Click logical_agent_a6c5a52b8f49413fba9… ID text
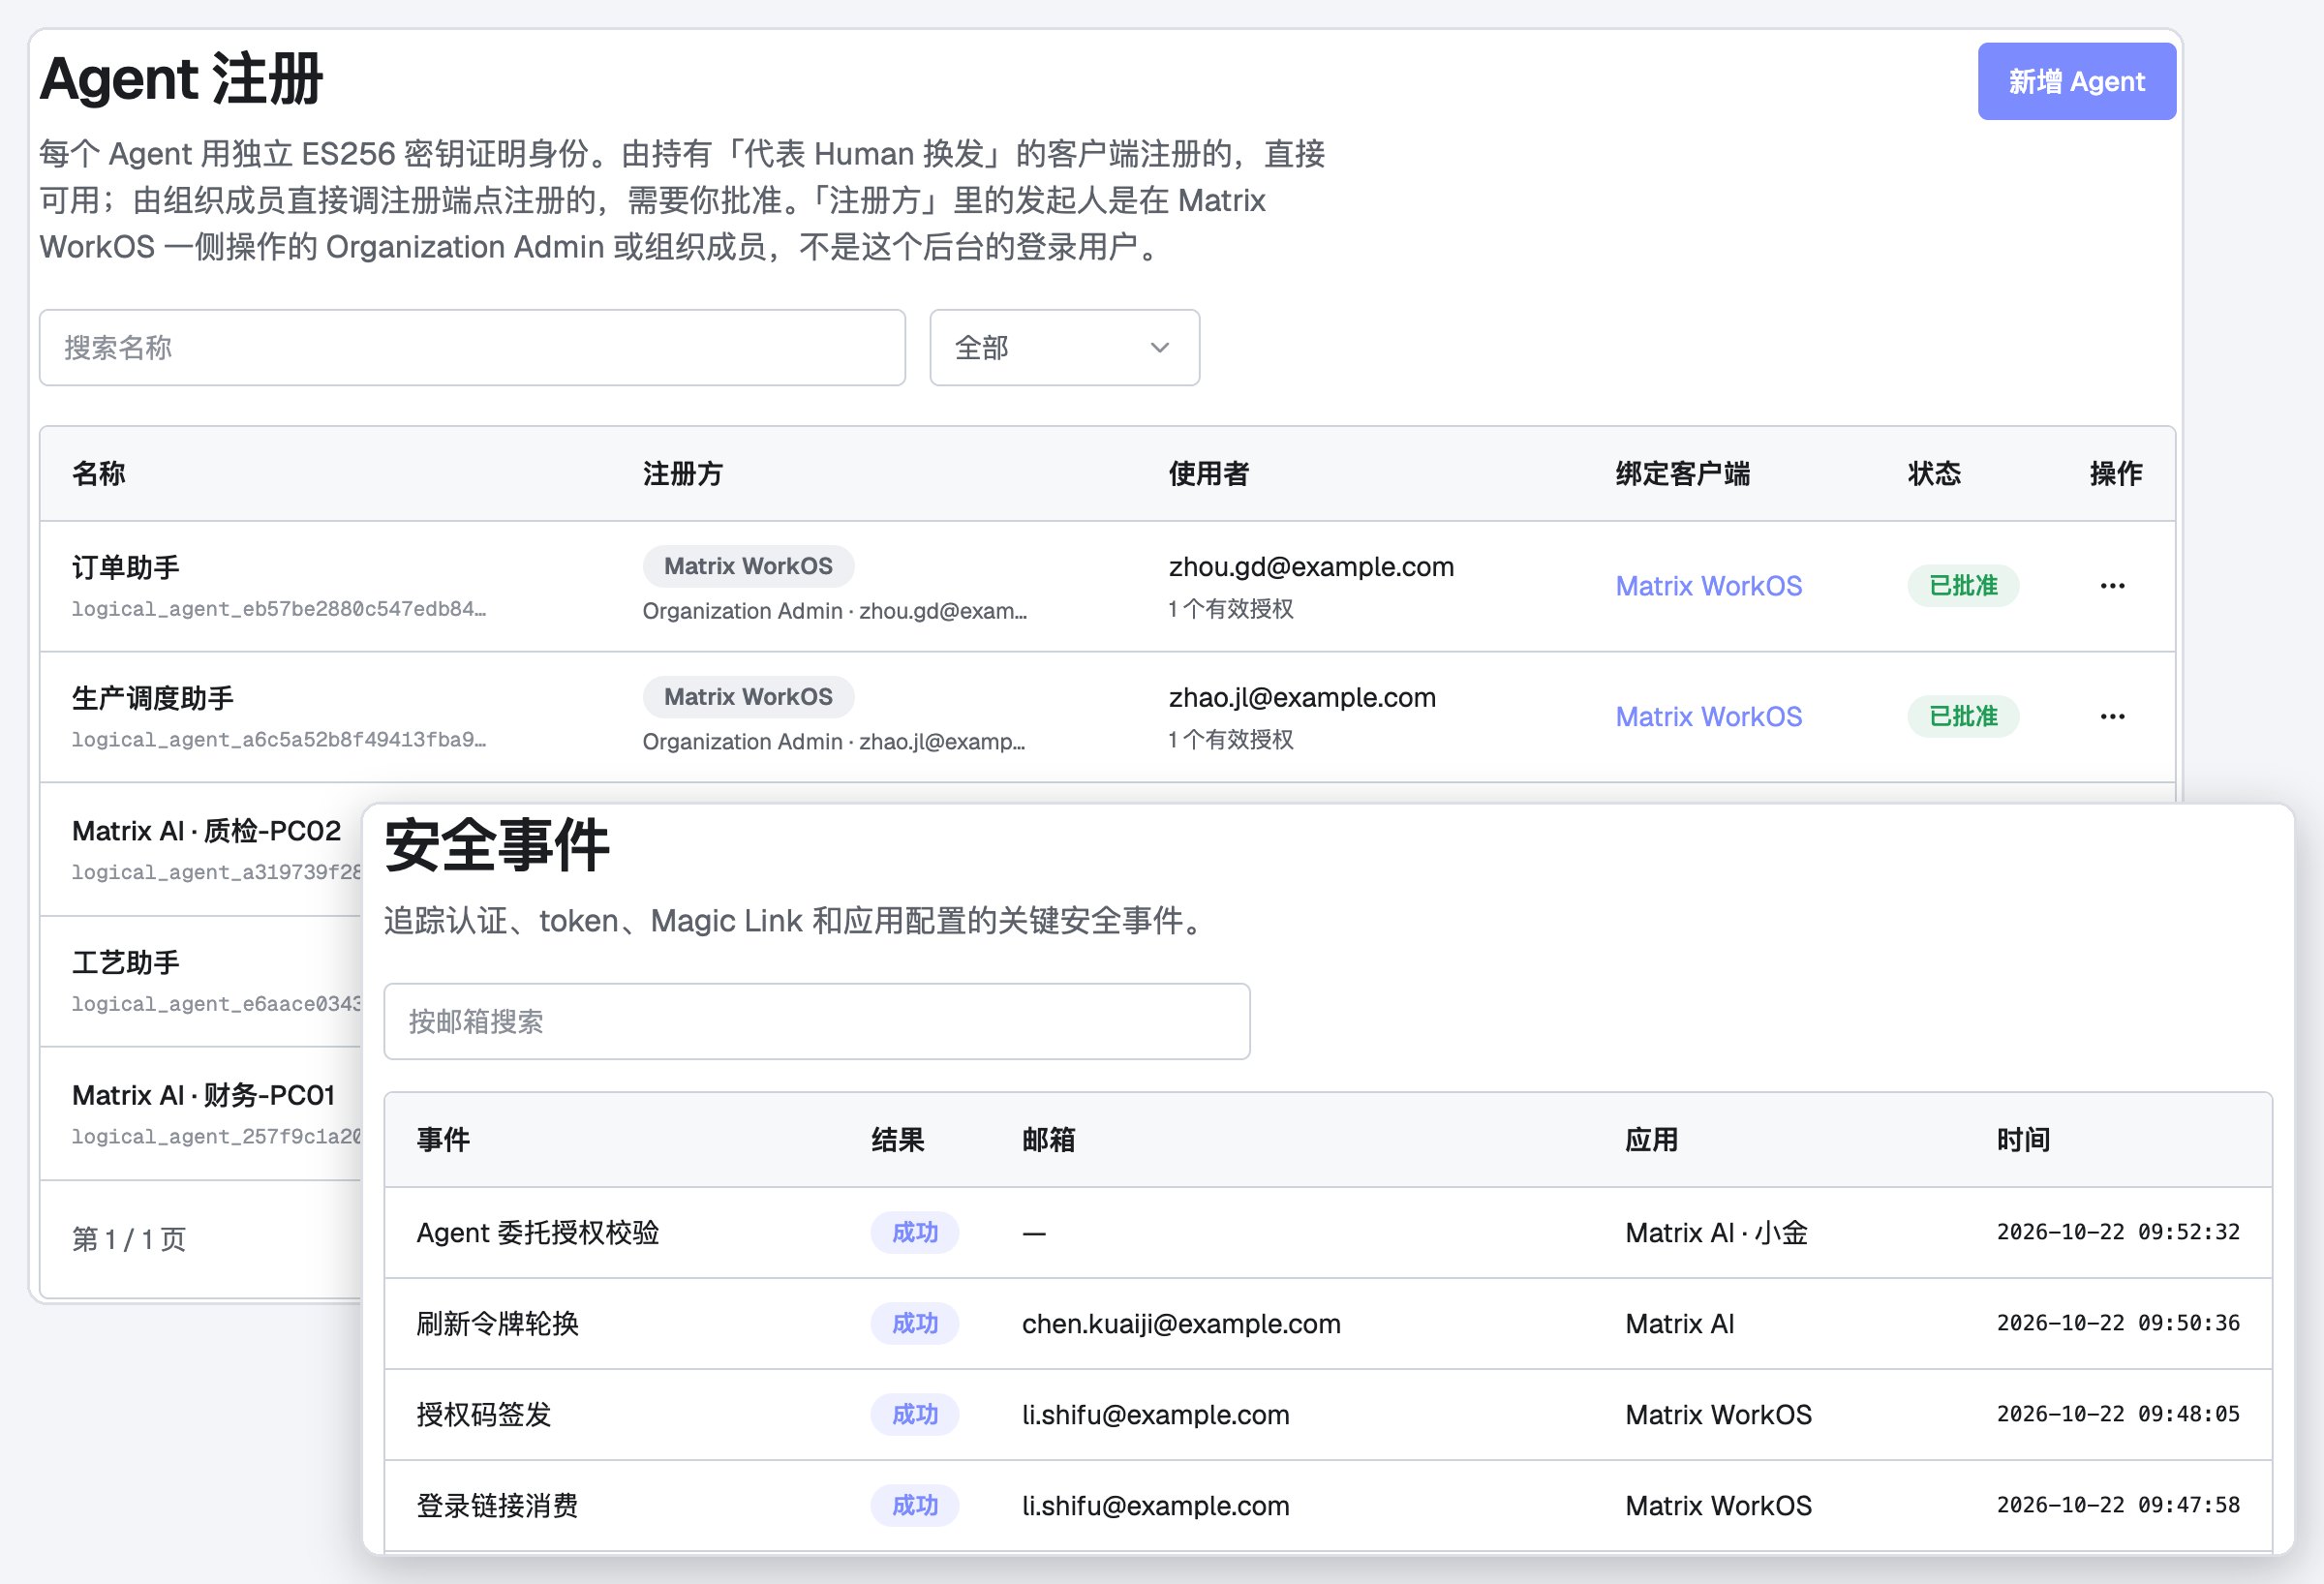 click(279, 740)
